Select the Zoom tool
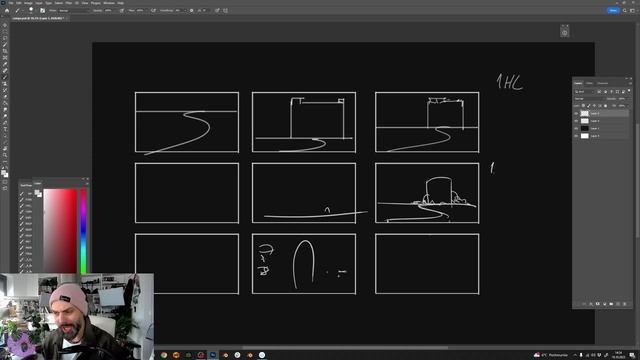This screenshot has height=360, width=640. 5,156
